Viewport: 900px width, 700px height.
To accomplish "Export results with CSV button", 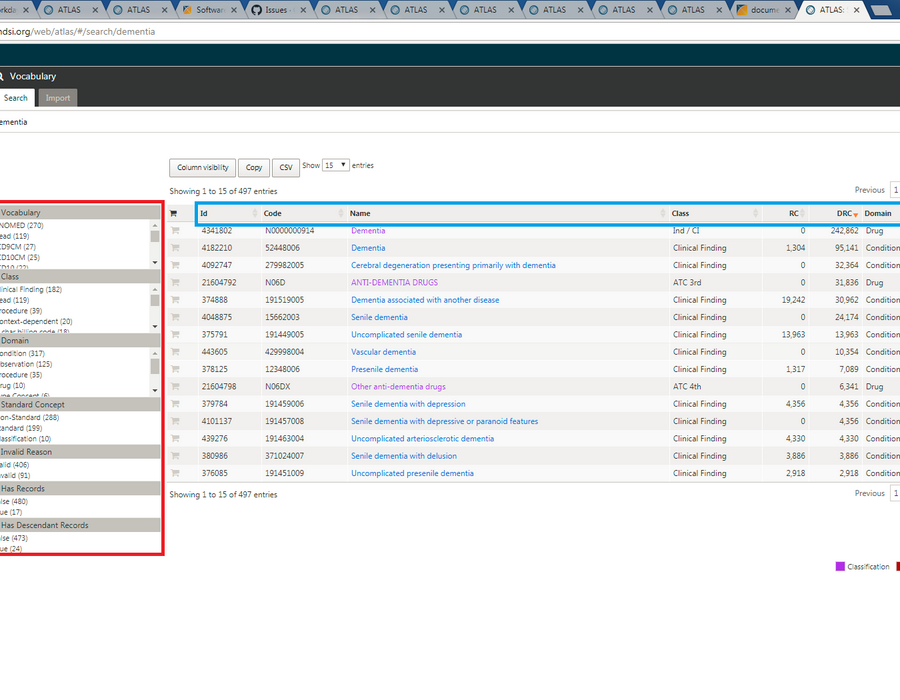I will point(286,168).
